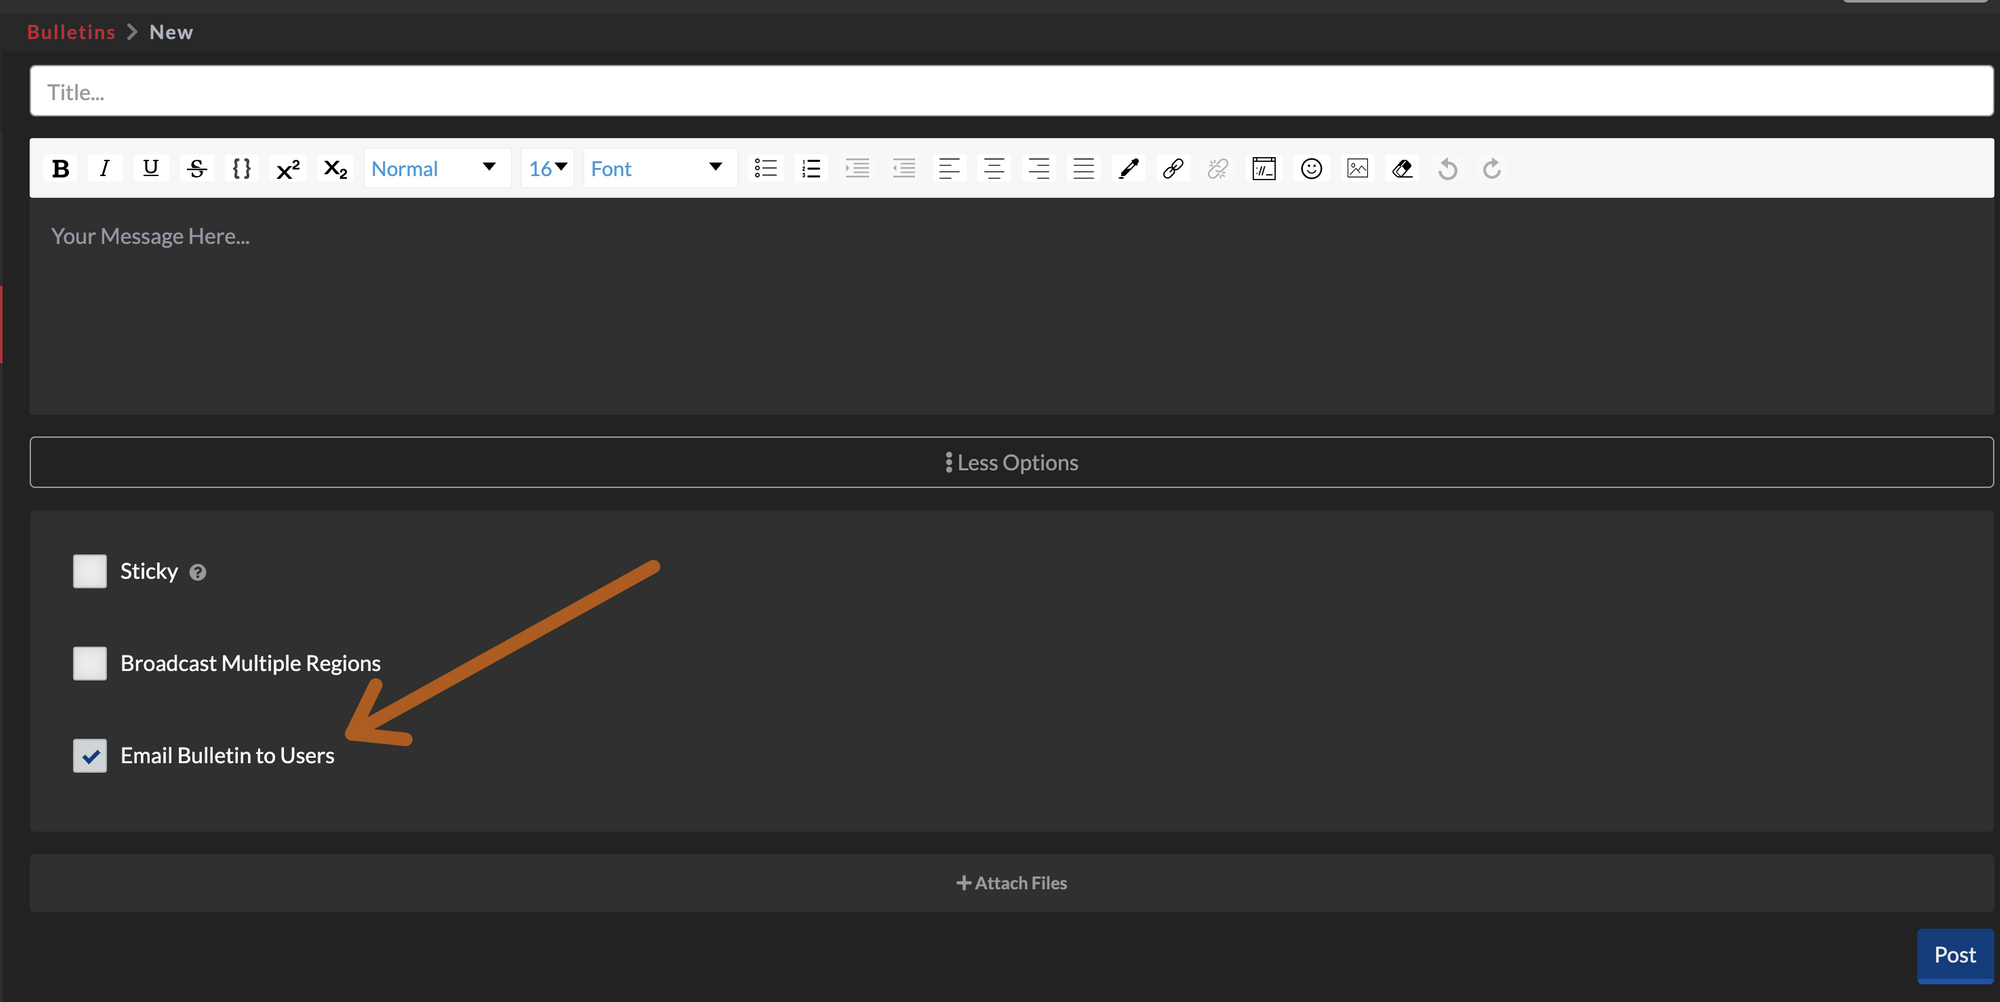Toggle bold formatting in the editor
This screenshot has height=1002, width=2000.
(60, 168)
